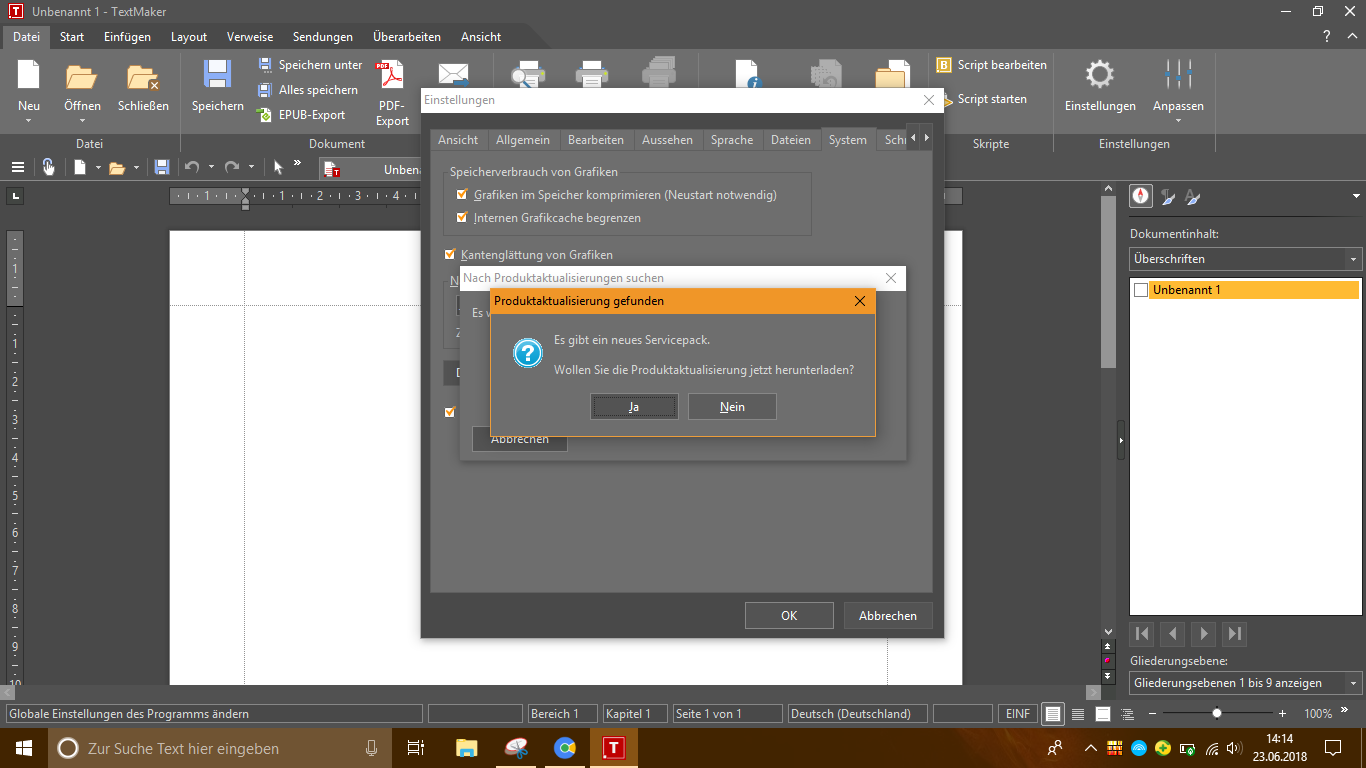This screenshot has width=1366, height=768.
Task: Click the zoom slider handle
Action: pos(1216,714)
